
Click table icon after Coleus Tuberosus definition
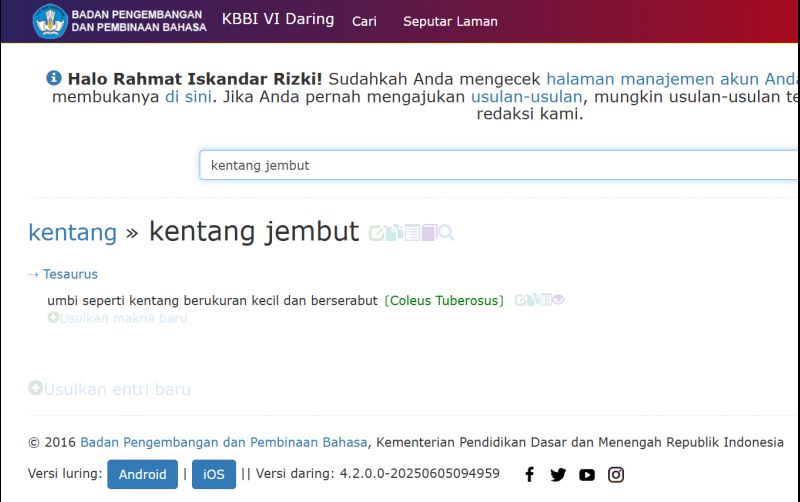tap(546, 299)
